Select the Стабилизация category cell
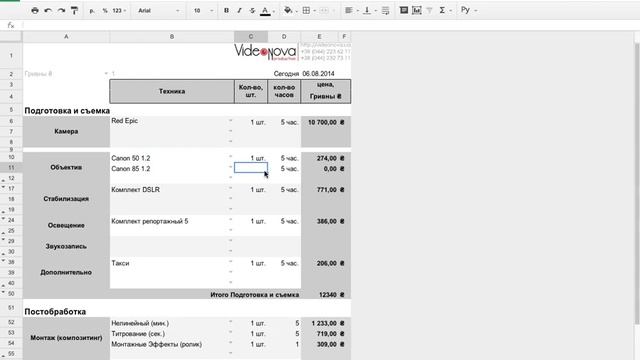 (66, 199)
